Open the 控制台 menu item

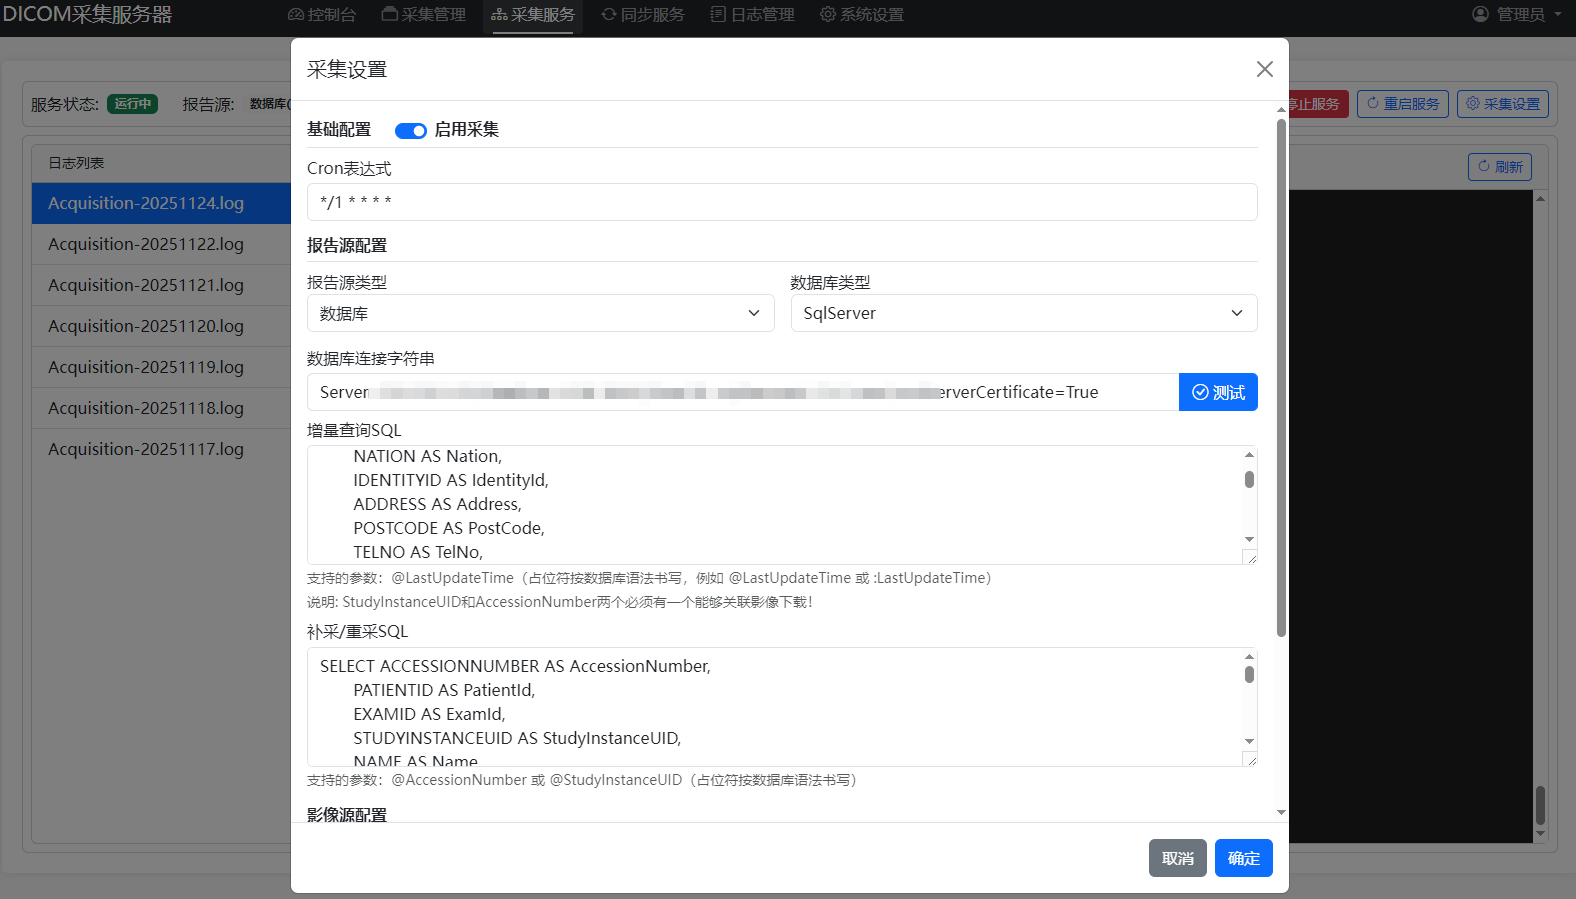pyautogui.click(x=322, y=15)
